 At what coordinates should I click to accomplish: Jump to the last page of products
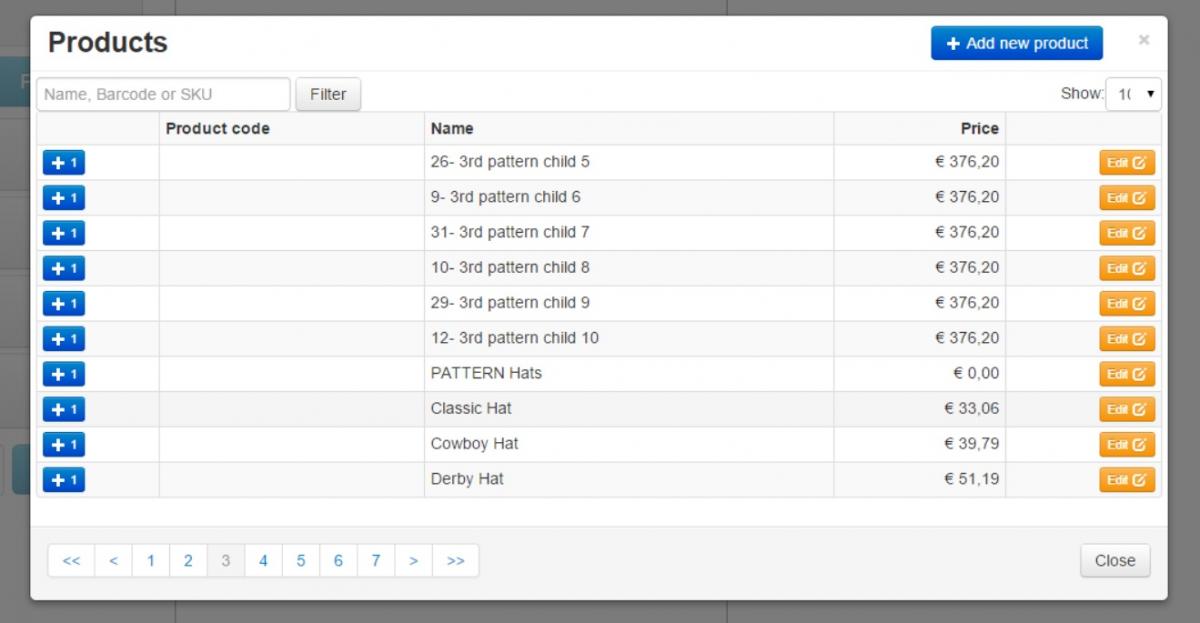click(x=456, y=561)
